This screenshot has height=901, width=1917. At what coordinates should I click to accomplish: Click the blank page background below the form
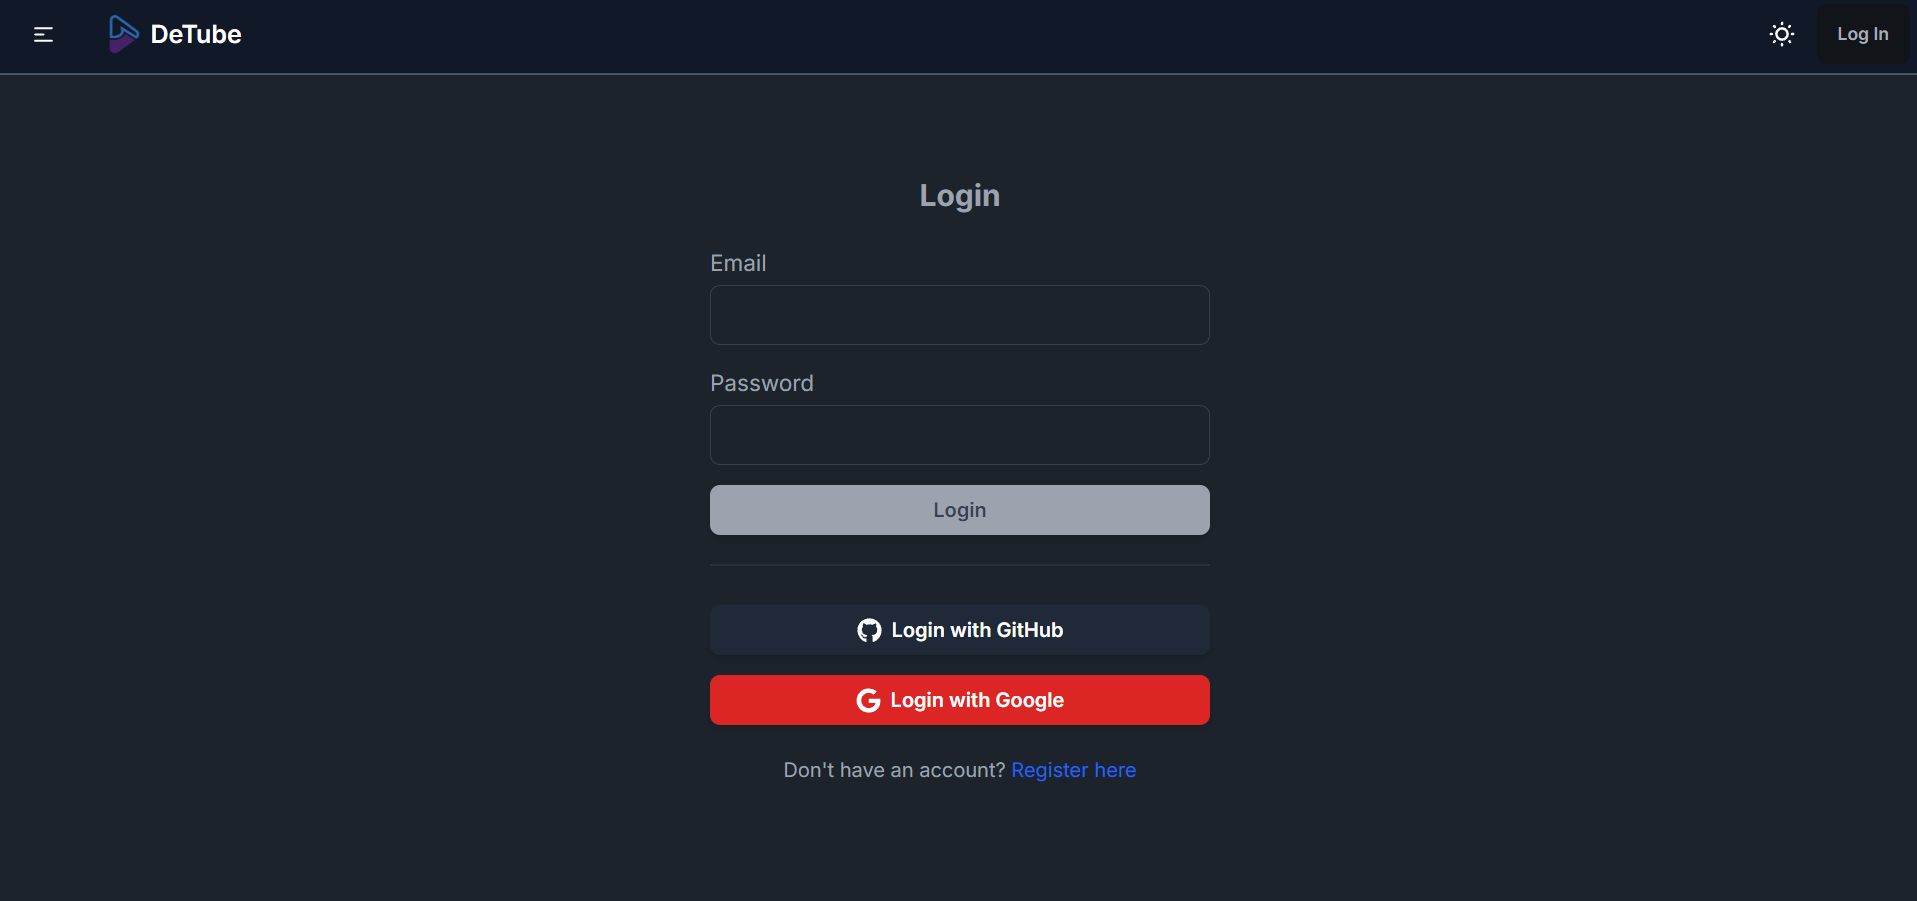pos(959,850)
